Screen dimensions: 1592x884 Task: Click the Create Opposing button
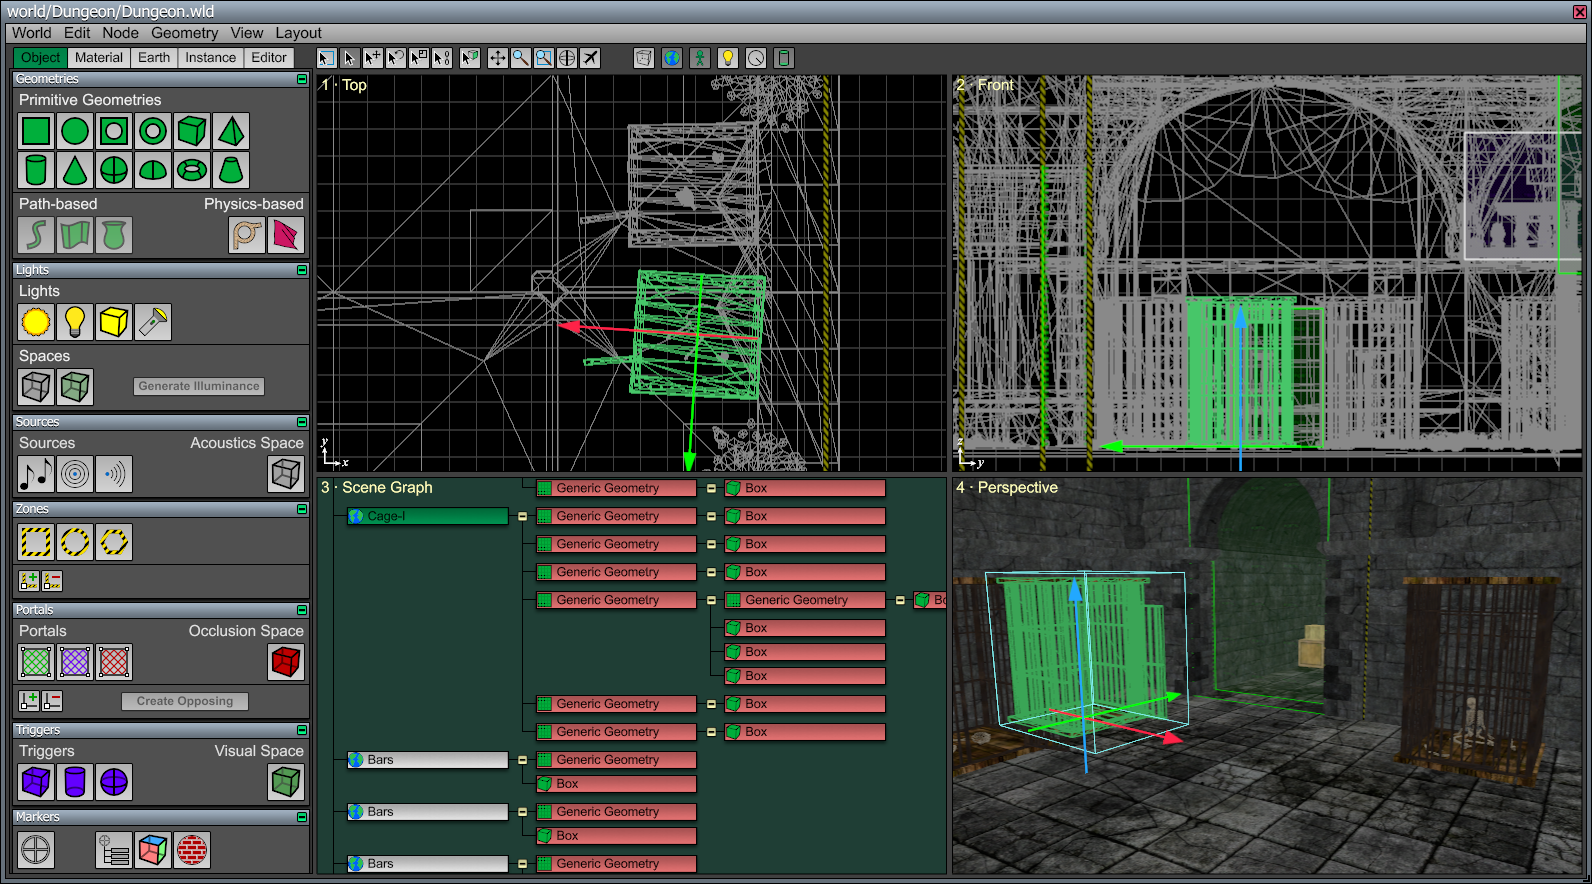(x=185, y=701)
